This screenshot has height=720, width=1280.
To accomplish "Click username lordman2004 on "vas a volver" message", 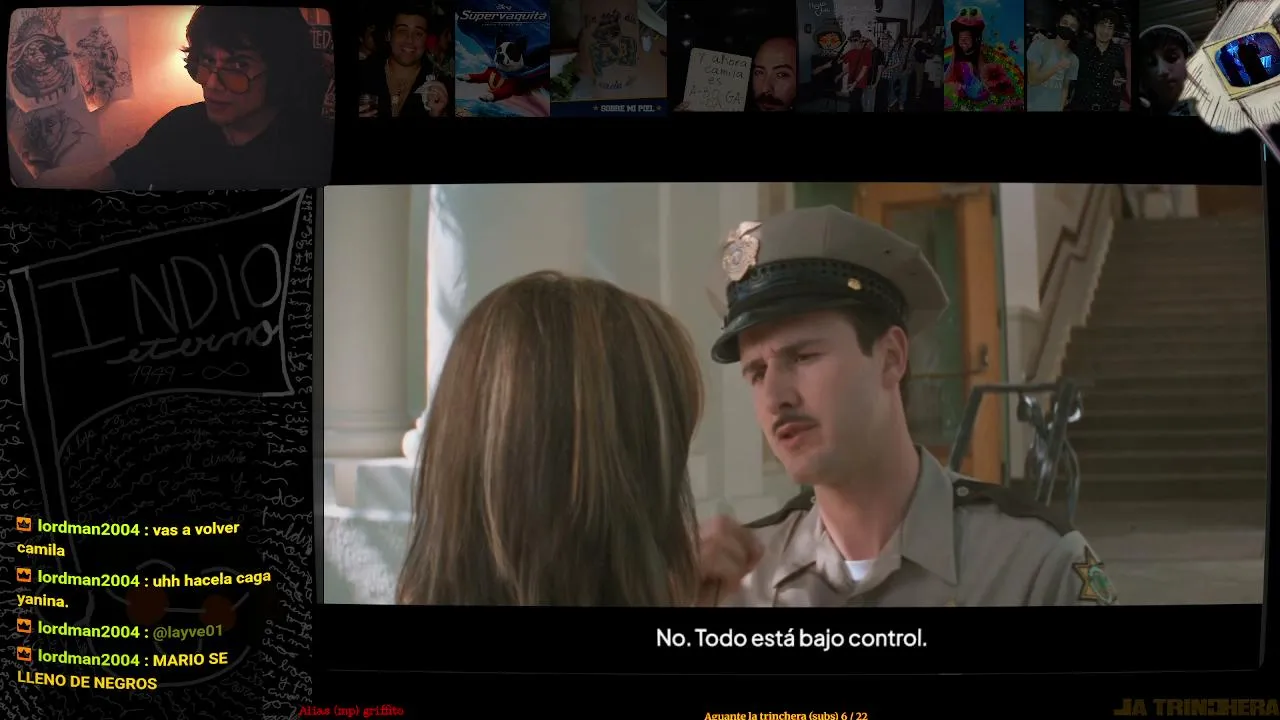I will pos(88,528).
